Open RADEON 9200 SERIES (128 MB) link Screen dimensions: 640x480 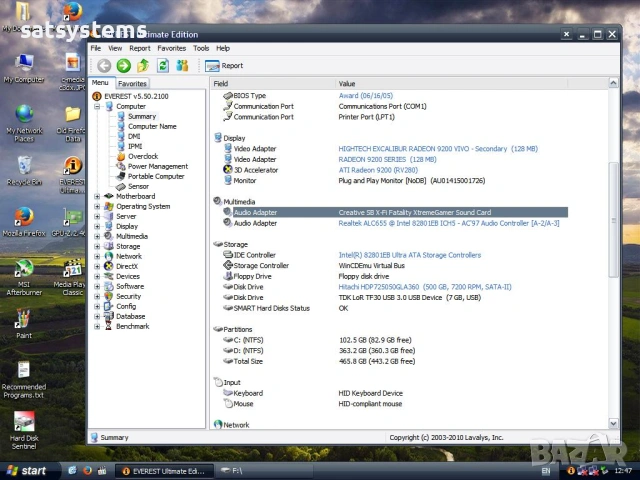click(387, 159)
